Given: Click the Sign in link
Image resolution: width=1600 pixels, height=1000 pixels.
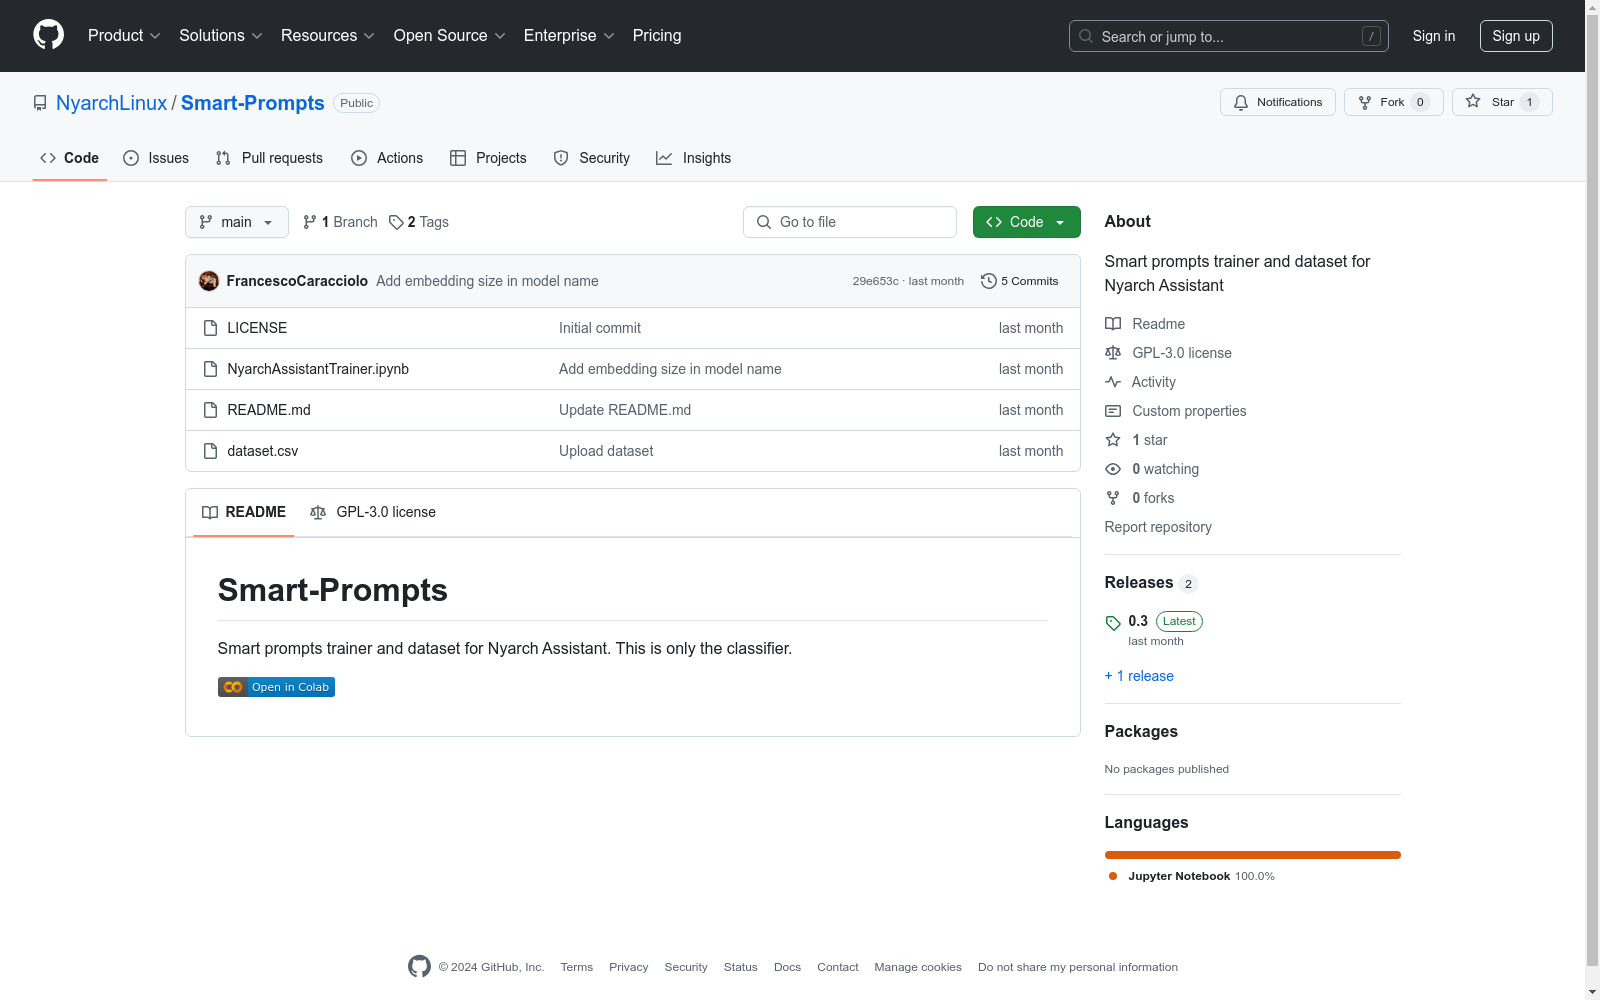Looking at the screenshot, I should click(1434, 36).
